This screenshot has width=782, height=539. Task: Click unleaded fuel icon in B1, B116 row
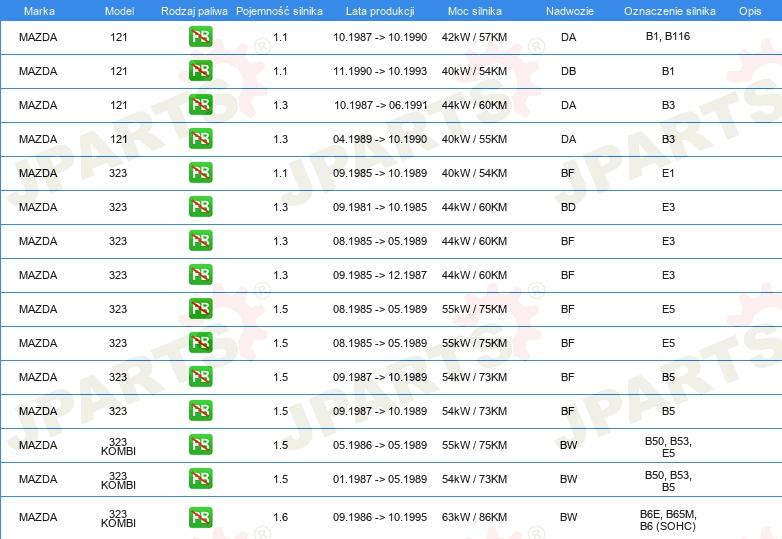point(200,37)
